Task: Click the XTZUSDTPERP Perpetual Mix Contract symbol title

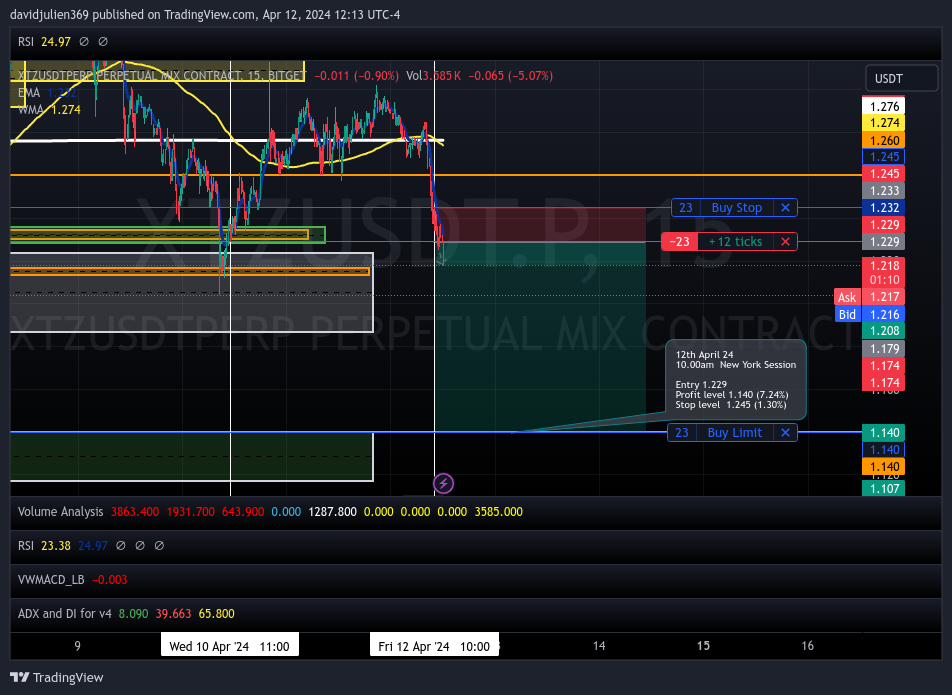Action: pos(162,76)
